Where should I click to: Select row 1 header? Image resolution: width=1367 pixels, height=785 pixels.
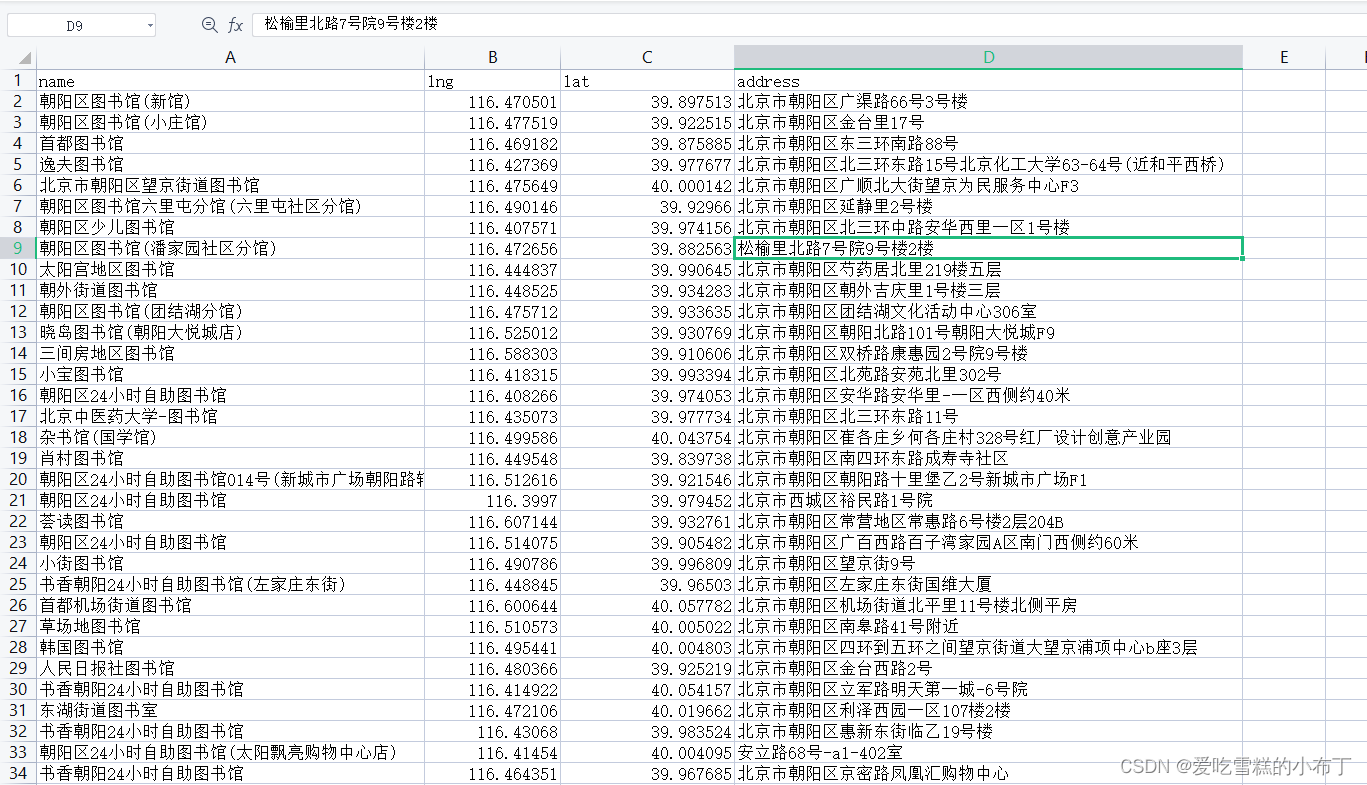click(x=18, y=80)
